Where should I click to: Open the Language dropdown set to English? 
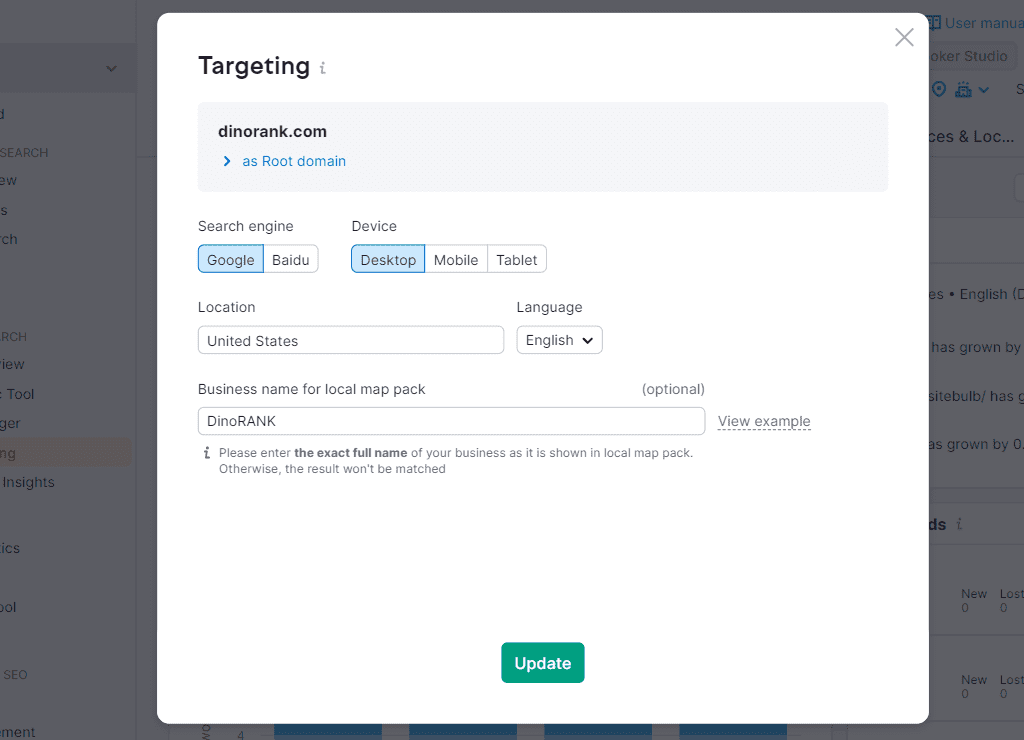(559, 340)
